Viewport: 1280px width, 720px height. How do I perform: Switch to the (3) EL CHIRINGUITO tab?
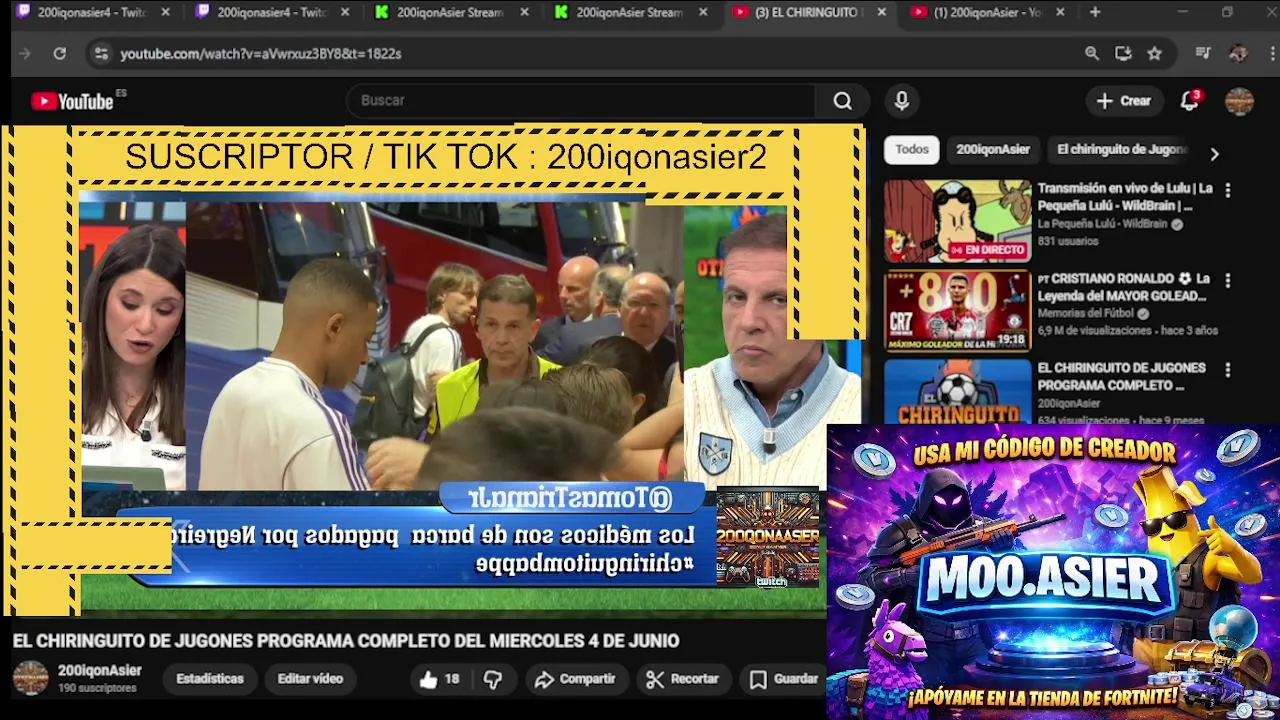[x=807, y=12]
